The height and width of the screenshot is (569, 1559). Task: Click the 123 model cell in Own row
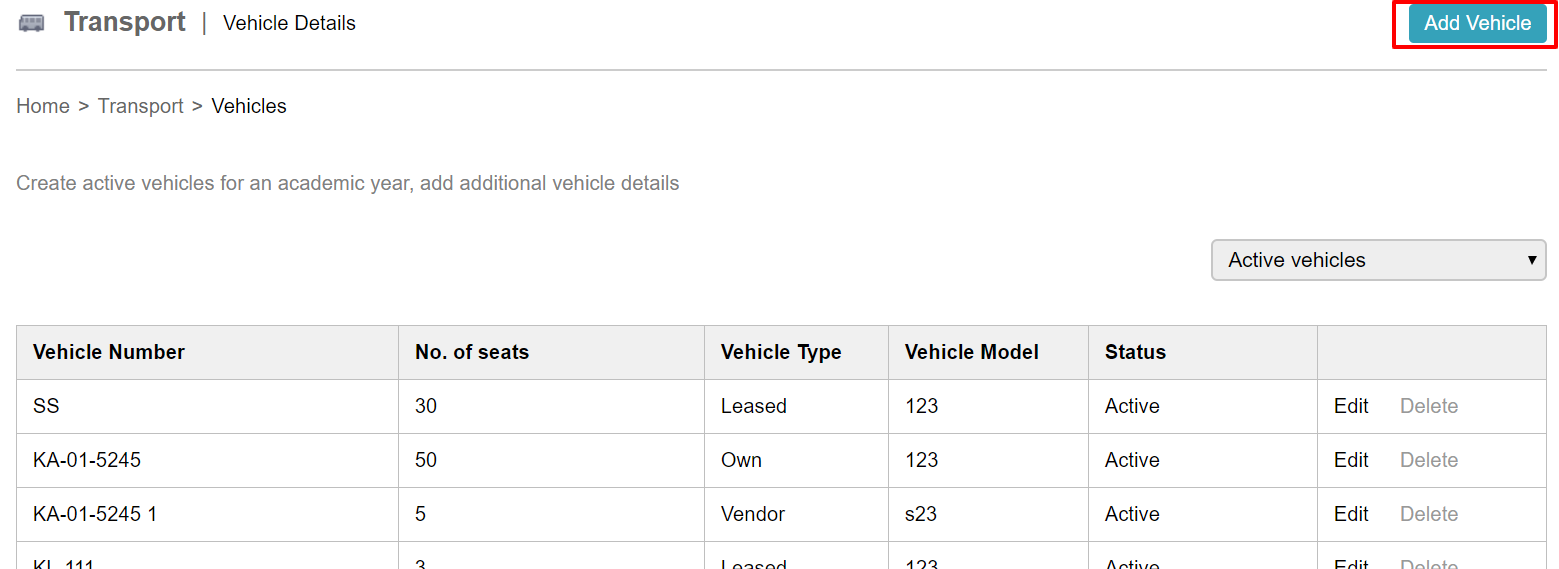(x=989, y=460)
